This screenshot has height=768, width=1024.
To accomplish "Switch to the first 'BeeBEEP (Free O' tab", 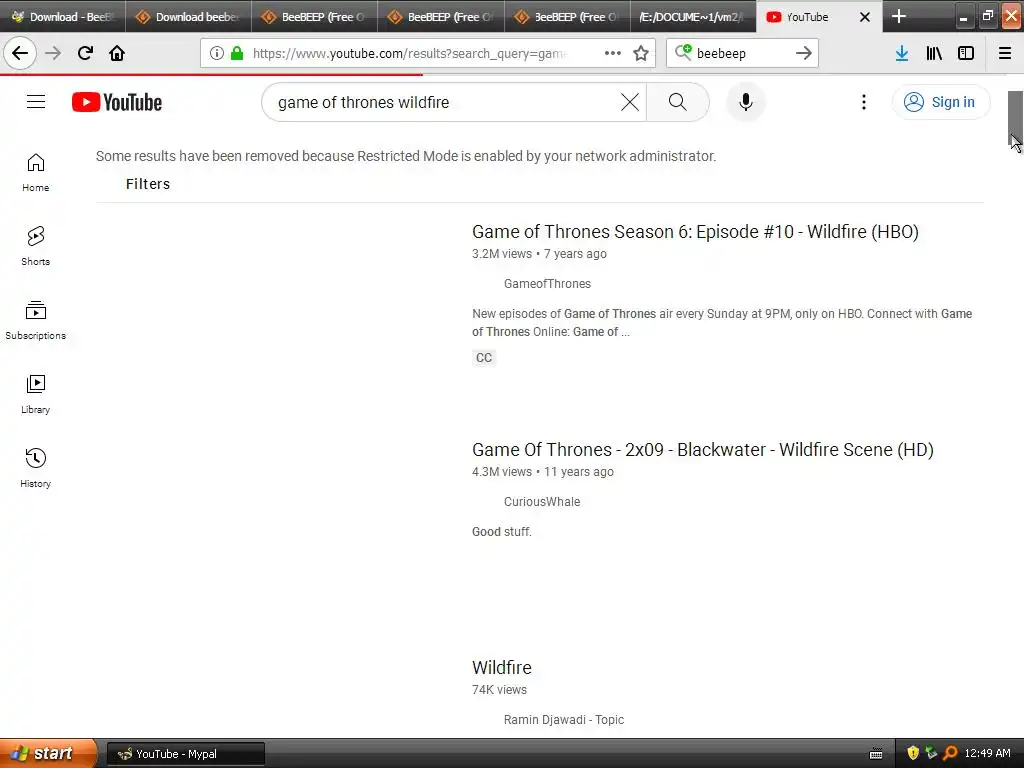I will click(314, 16).
